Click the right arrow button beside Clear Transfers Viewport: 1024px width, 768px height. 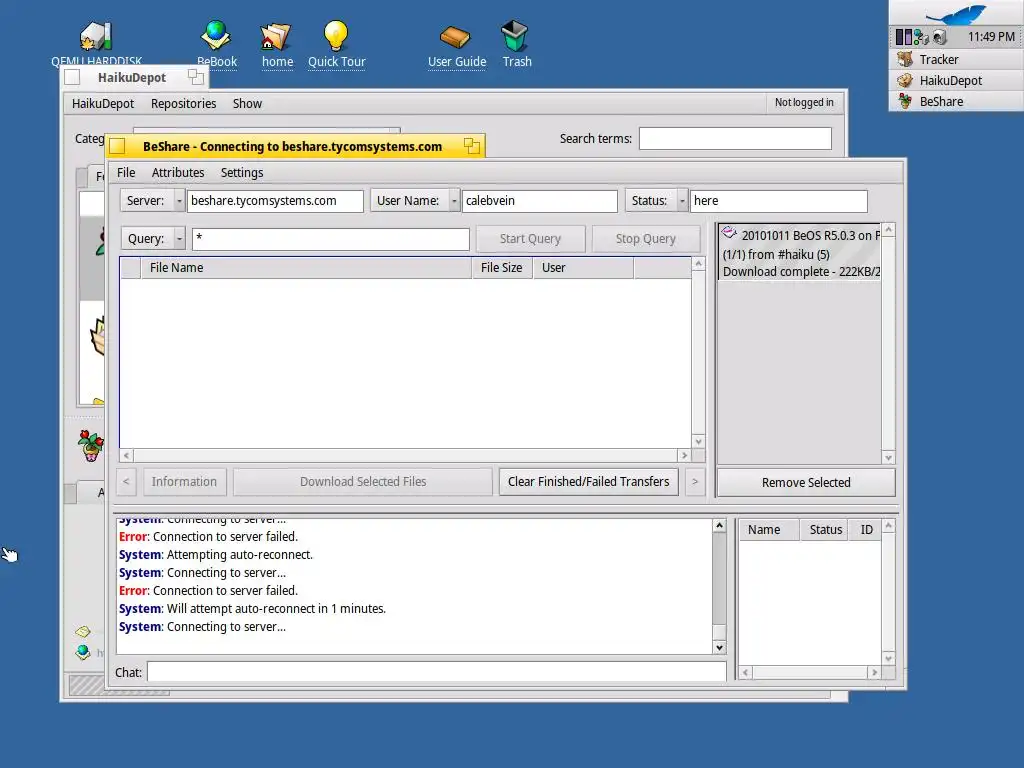tap(694, 482)
